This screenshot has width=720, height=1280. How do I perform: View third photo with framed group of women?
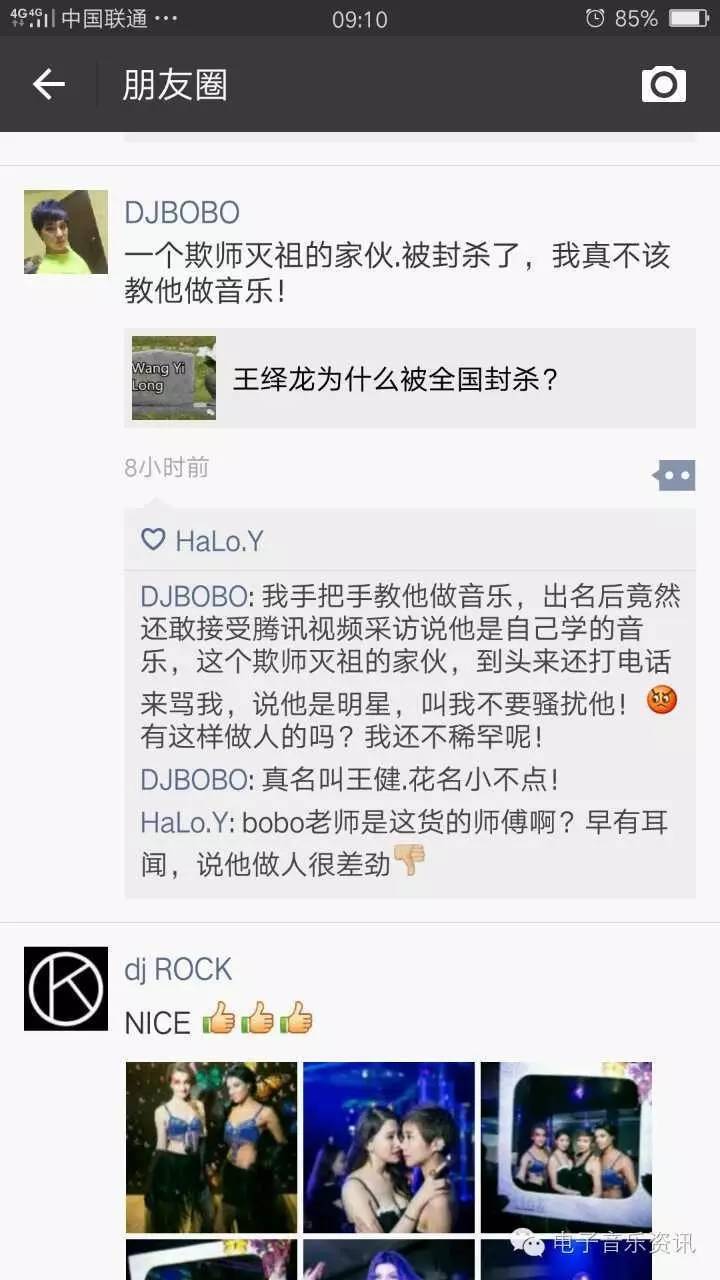(x=566, y=1147)
